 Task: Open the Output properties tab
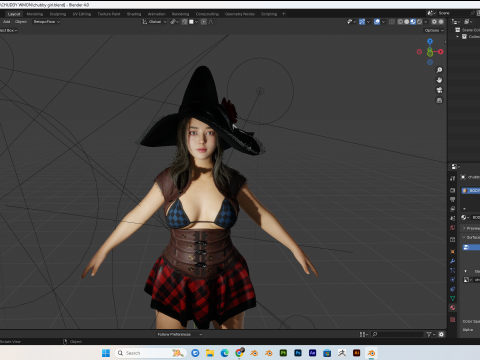point(452,199)
